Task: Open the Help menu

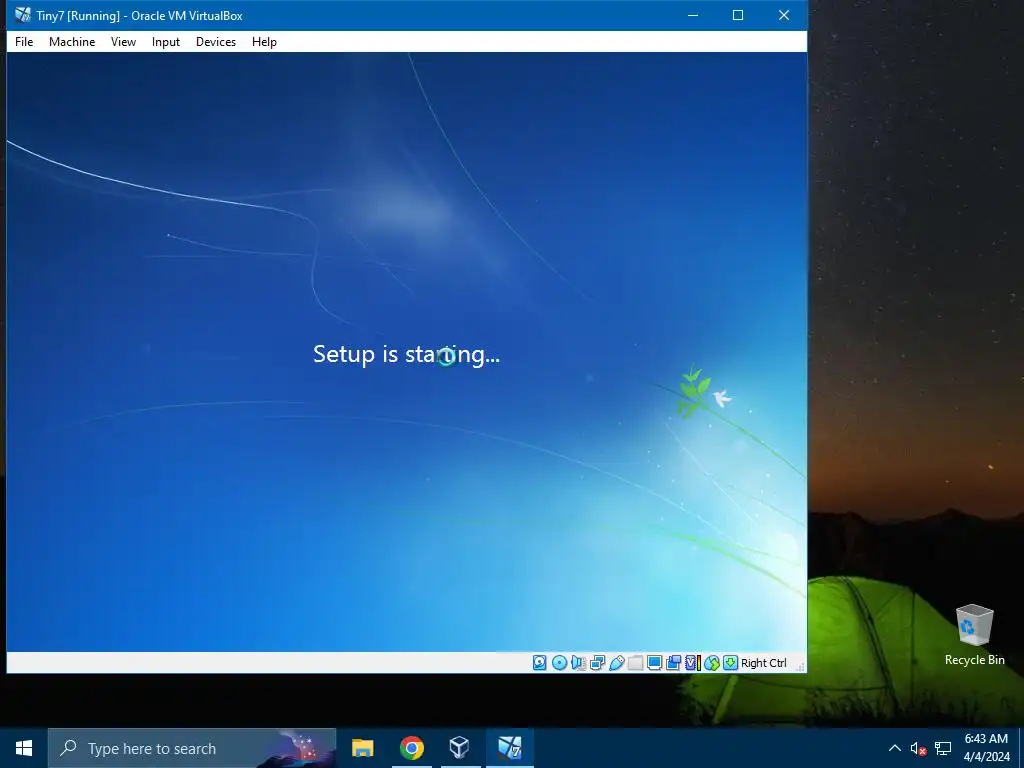Action: [264, 42]
